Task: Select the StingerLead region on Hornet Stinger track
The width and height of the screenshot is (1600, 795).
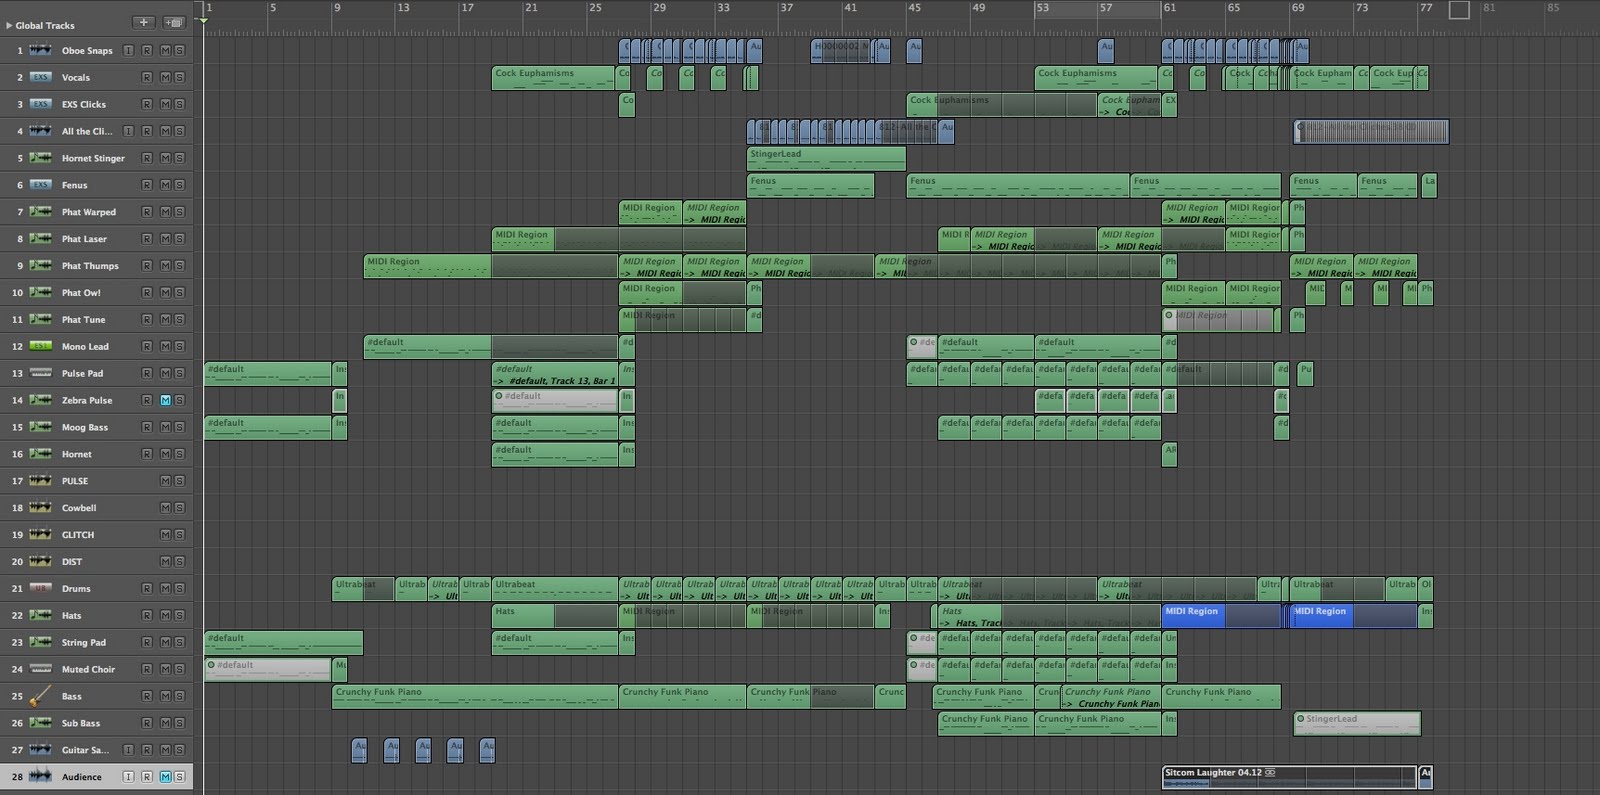Action: pyautogui.click(x=826, y=158)
